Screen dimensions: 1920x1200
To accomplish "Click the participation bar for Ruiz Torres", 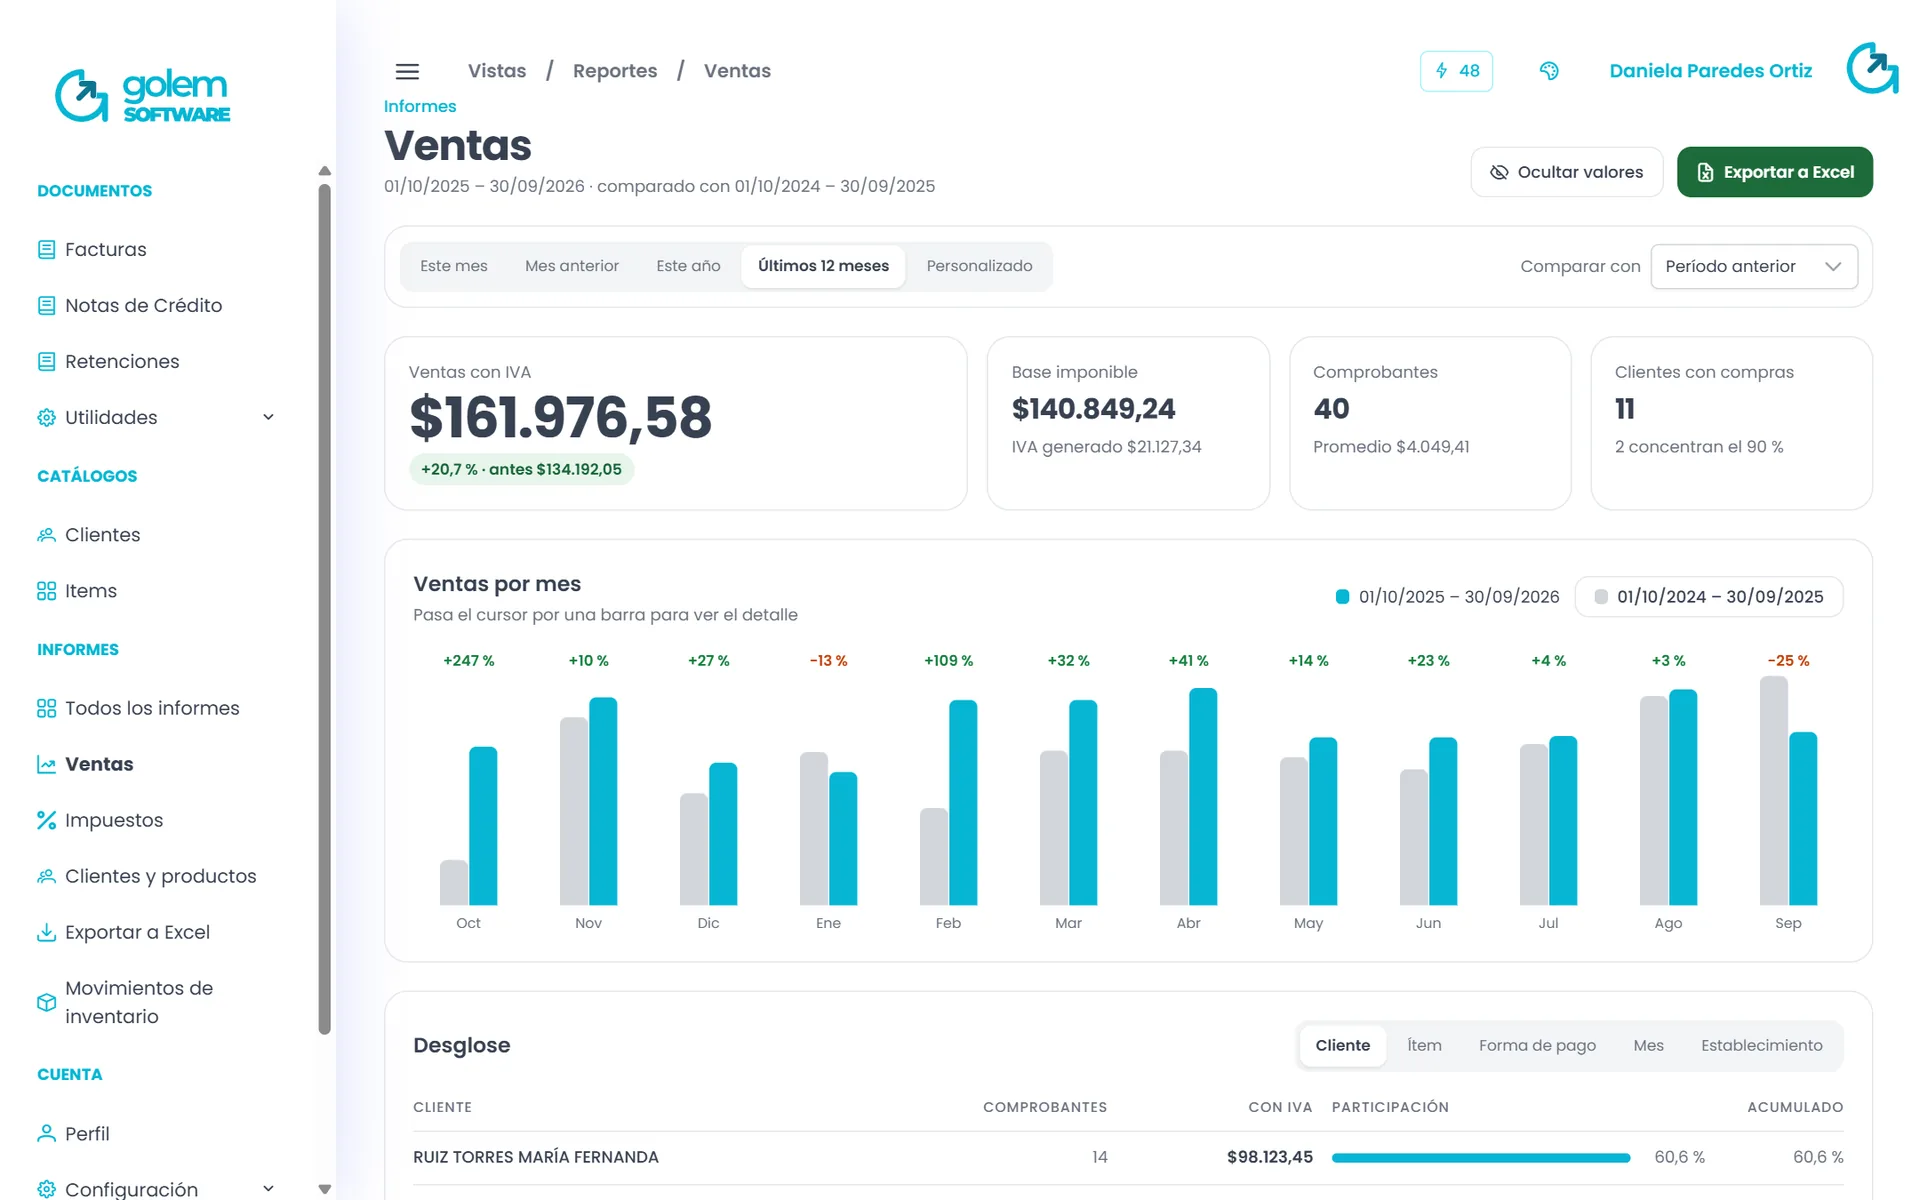I will [1480, 1158].
